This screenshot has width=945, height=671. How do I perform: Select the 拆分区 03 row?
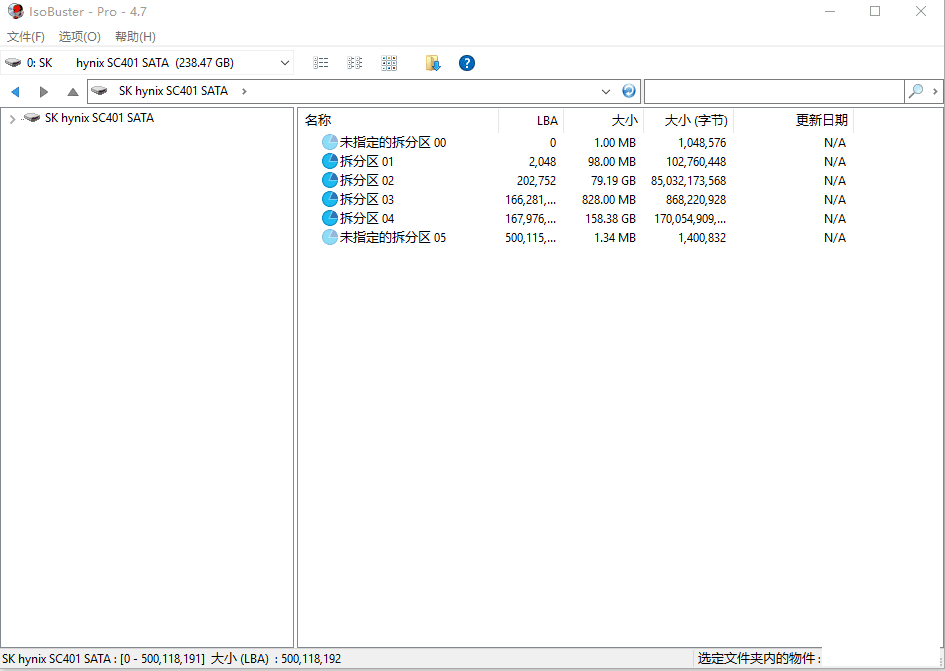tap(576, 200)
